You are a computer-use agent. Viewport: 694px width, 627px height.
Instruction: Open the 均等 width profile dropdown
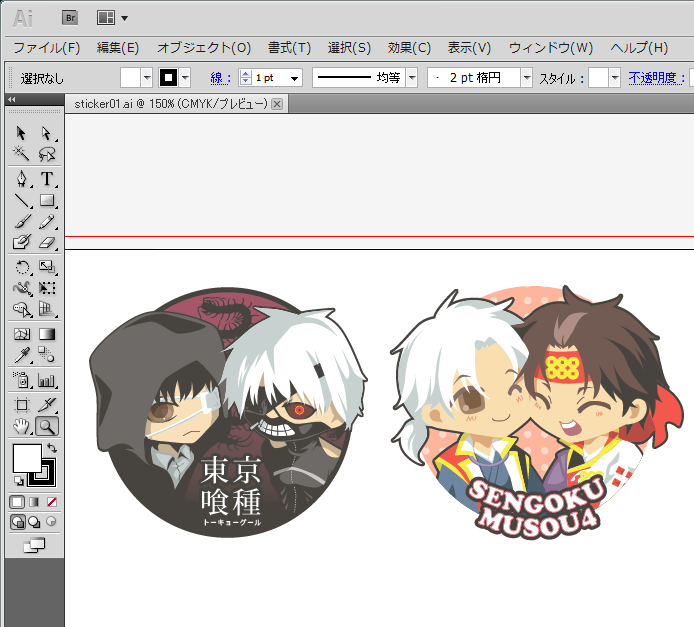pos(412,78)
